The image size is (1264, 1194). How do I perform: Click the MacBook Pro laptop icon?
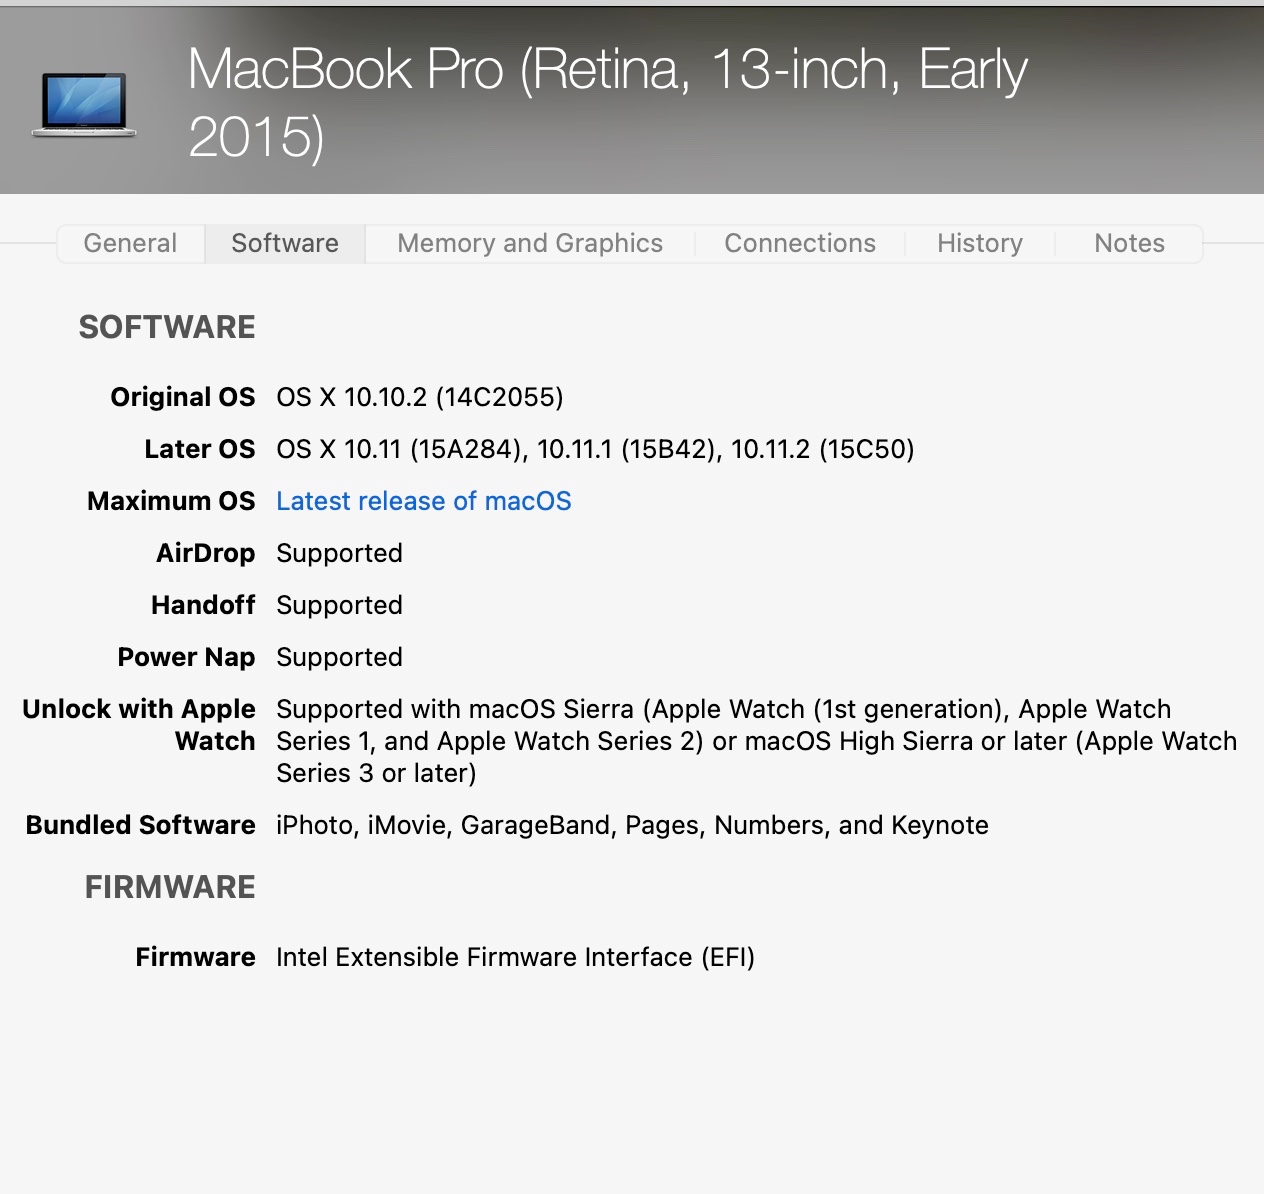[x=84, y=104]
